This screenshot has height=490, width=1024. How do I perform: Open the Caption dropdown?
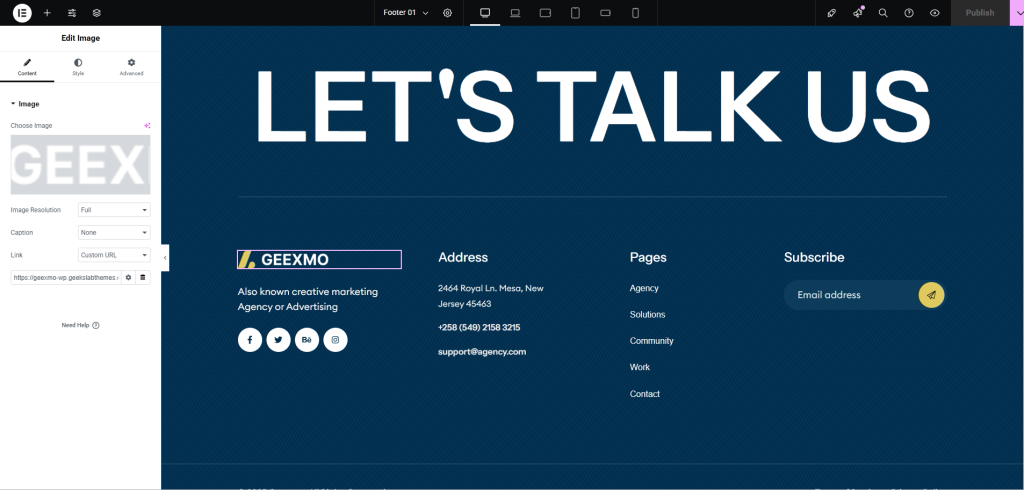[x=114, y=232]
